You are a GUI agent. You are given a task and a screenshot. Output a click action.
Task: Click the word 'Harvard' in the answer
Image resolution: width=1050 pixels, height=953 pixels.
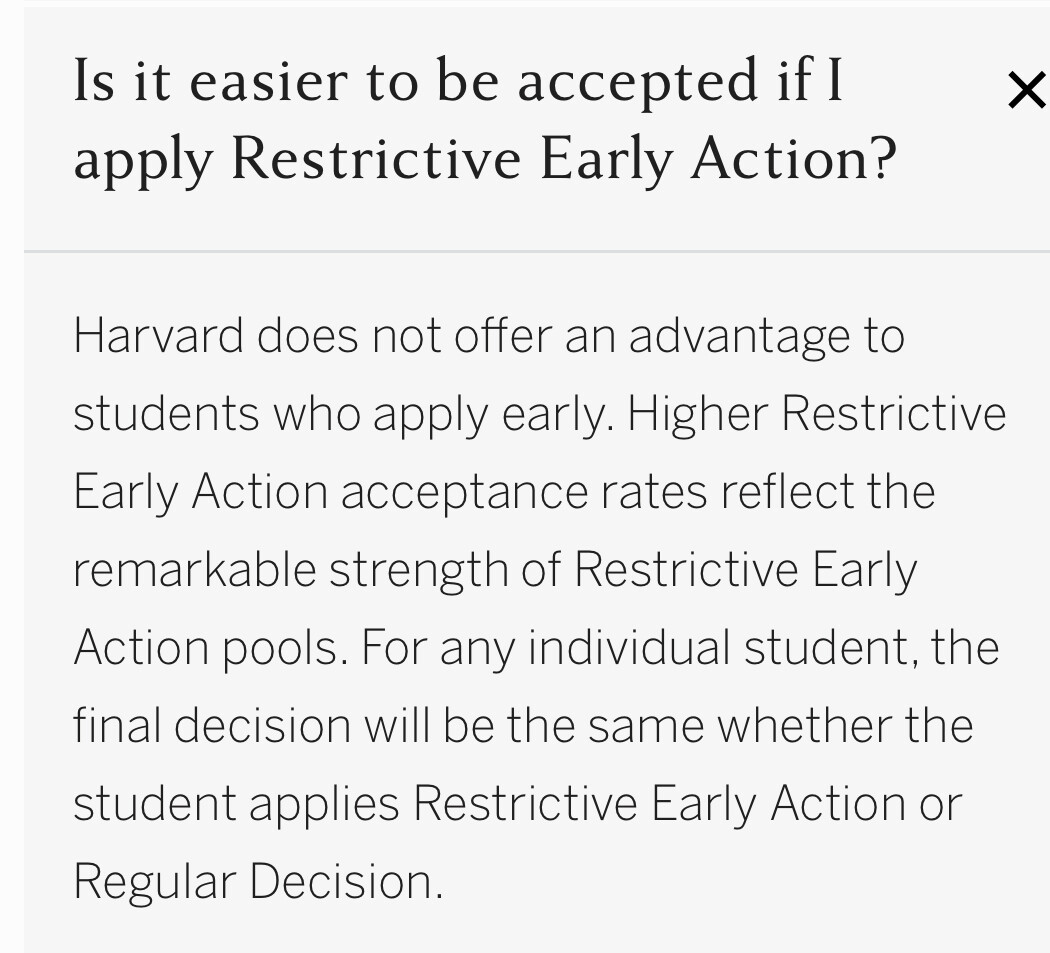point(159,336)
